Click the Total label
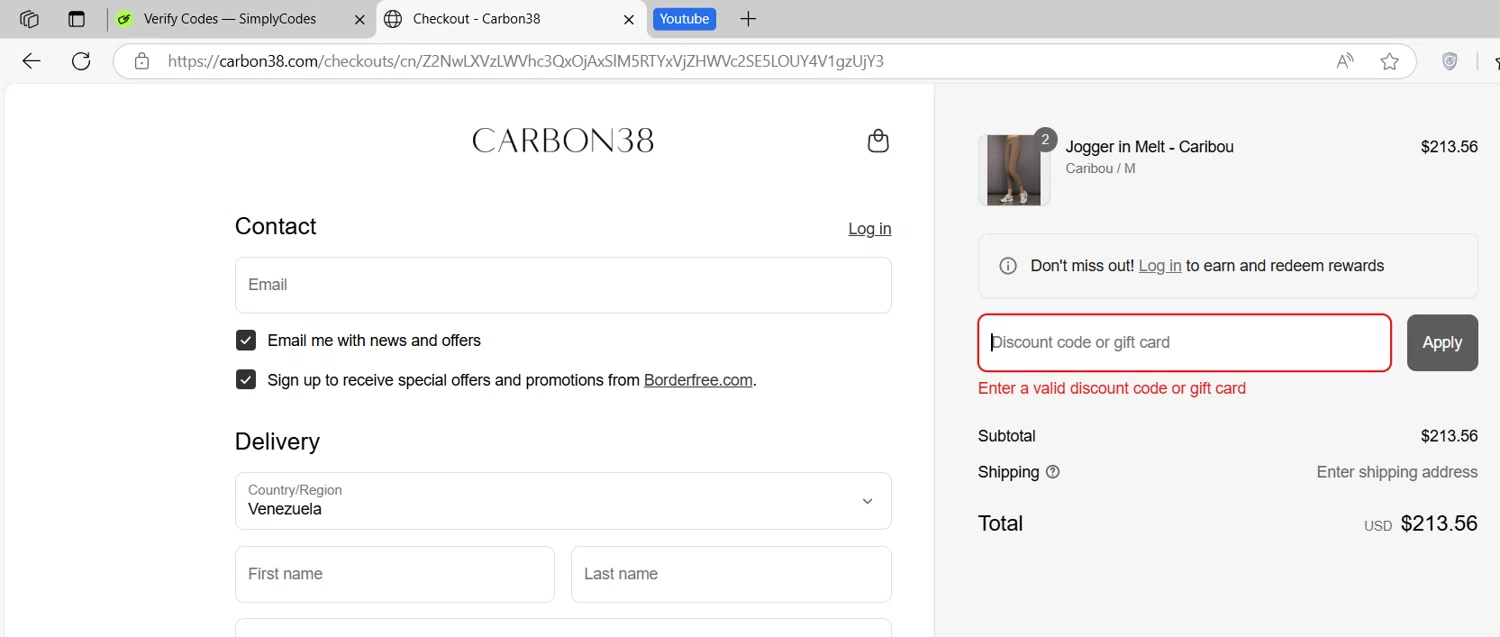Image resolution: width=1500 pixels, height=637 pixels. pyautogui.click(x=1000, y=523)
